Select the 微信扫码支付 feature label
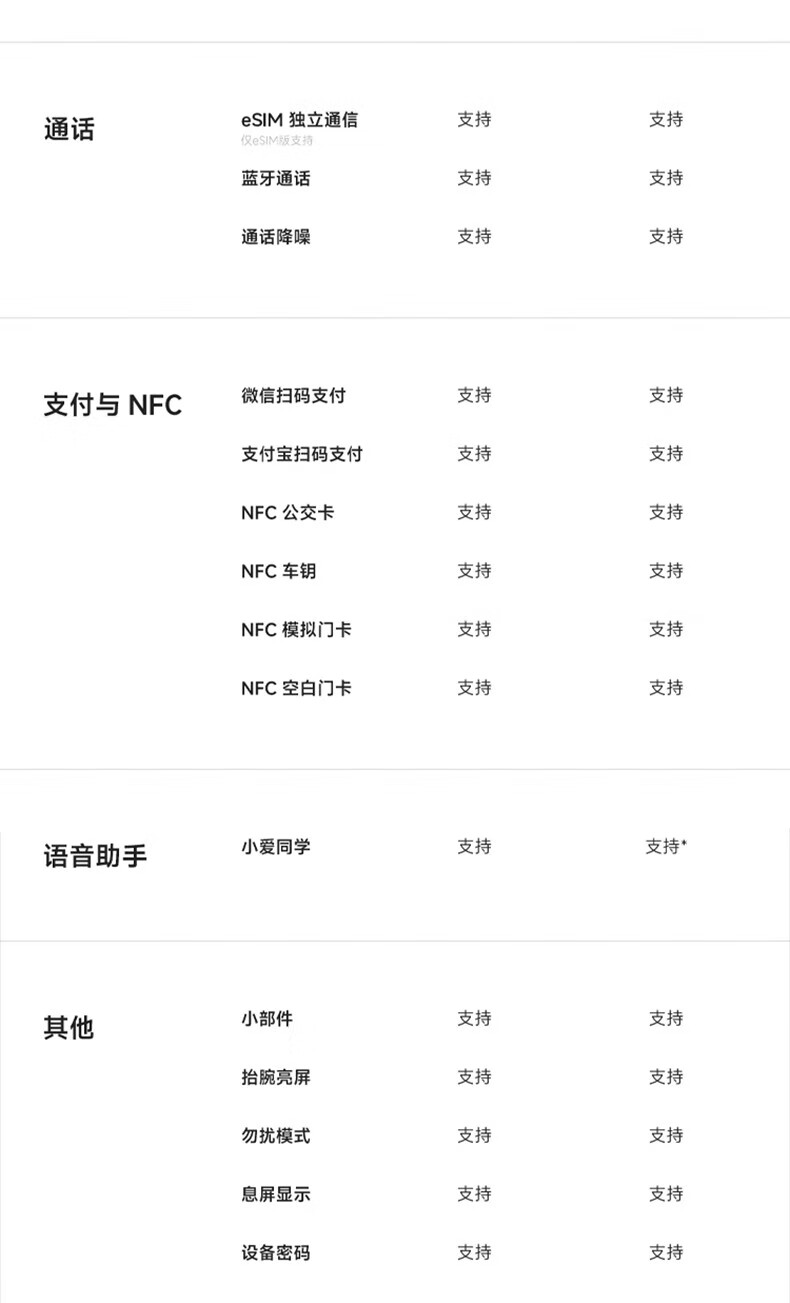 [293, 396]
